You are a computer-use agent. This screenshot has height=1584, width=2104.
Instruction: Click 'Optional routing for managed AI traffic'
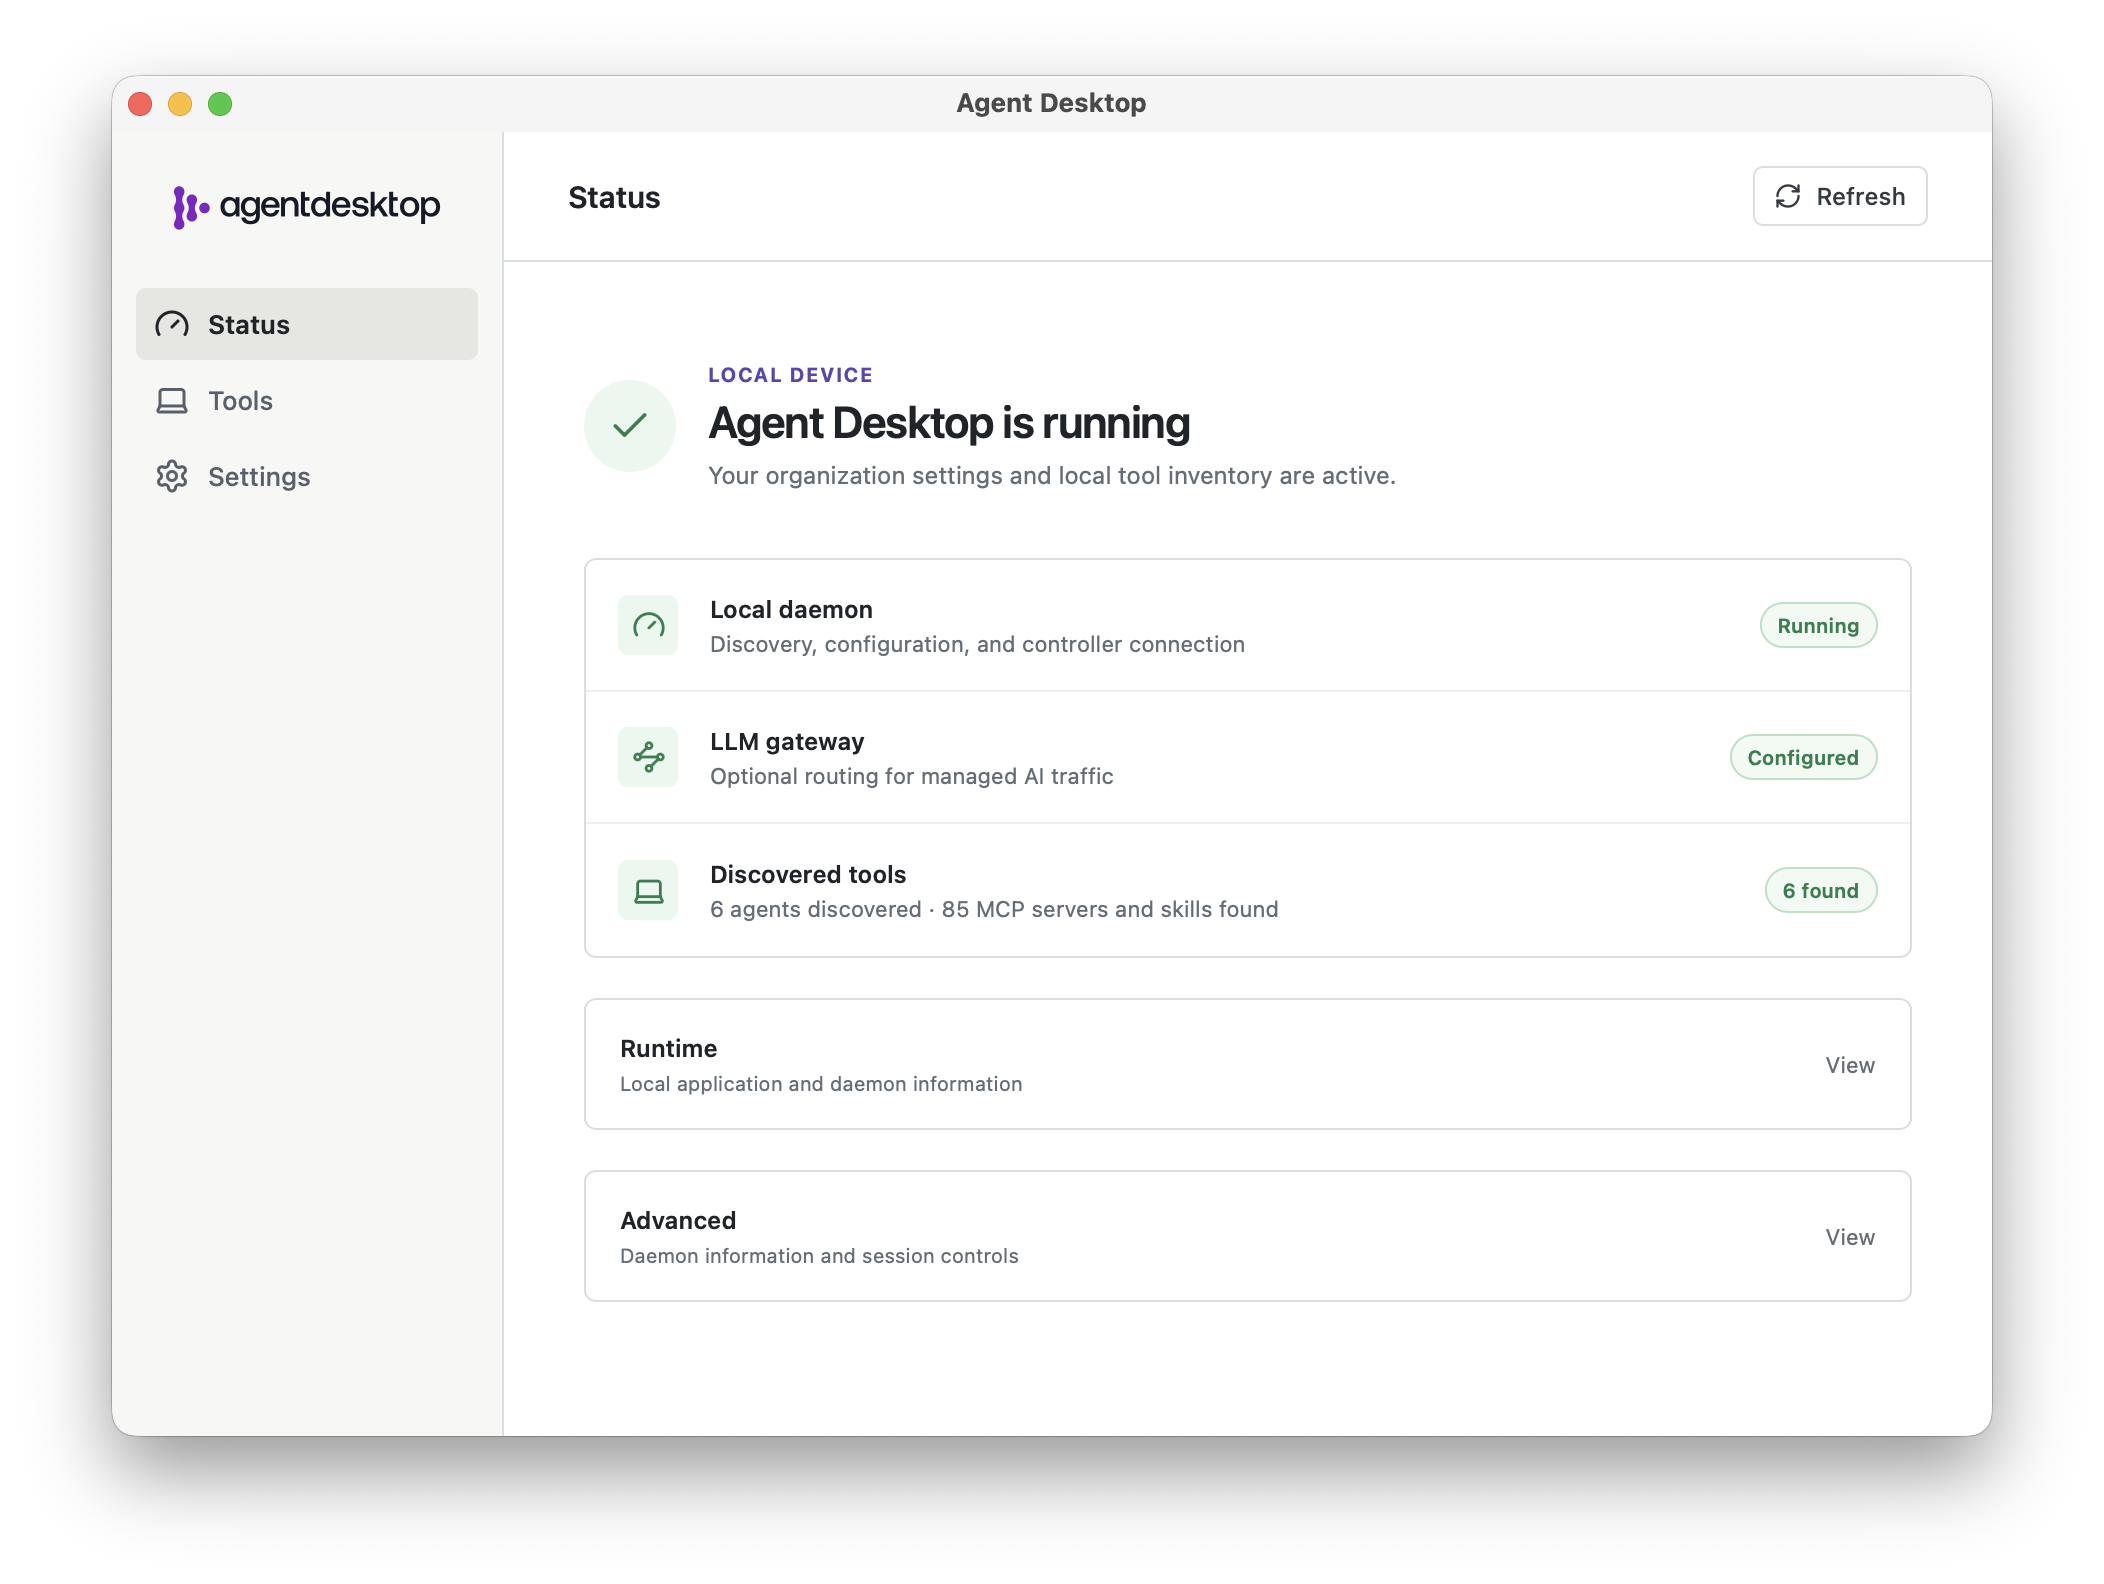(911, 777)
